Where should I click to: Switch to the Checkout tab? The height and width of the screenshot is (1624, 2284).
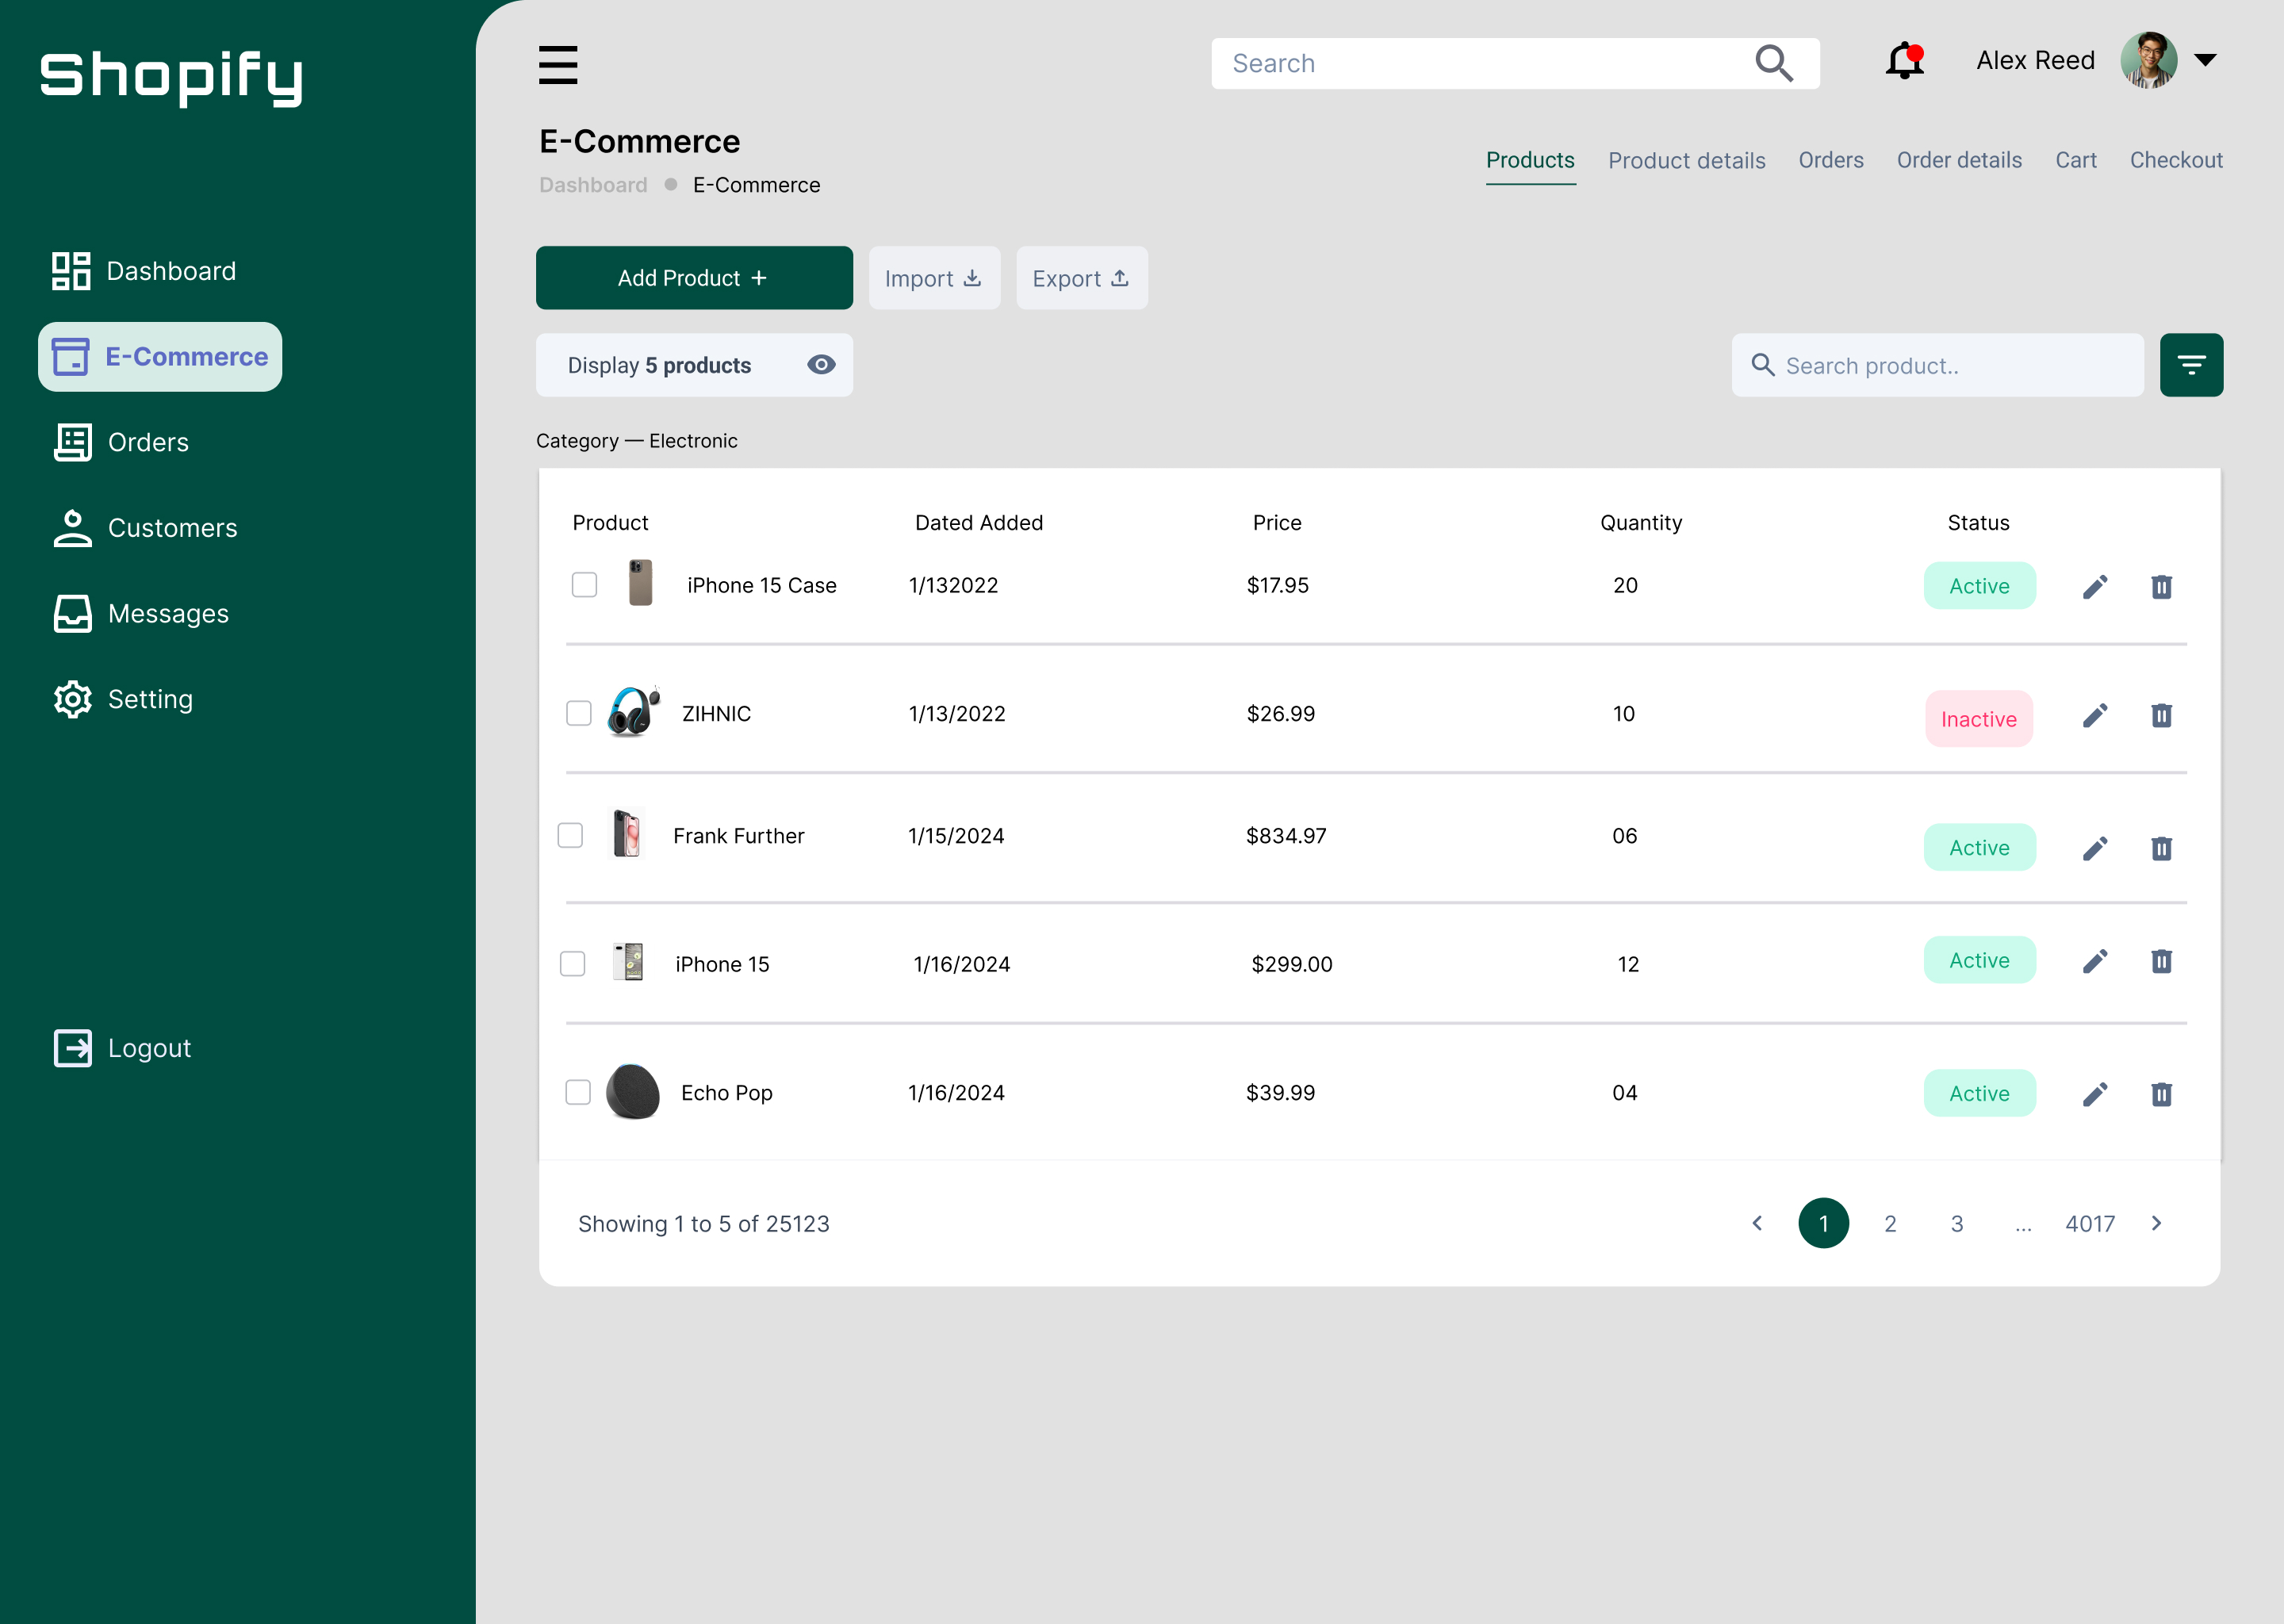pyautogui.click(x=2176, y=160)
